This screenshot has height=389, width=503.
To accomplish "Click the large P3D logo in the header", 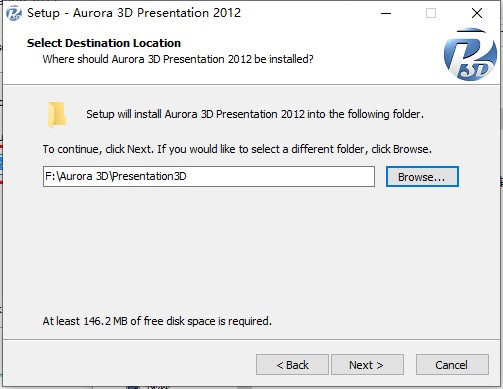I will (470, 54).
